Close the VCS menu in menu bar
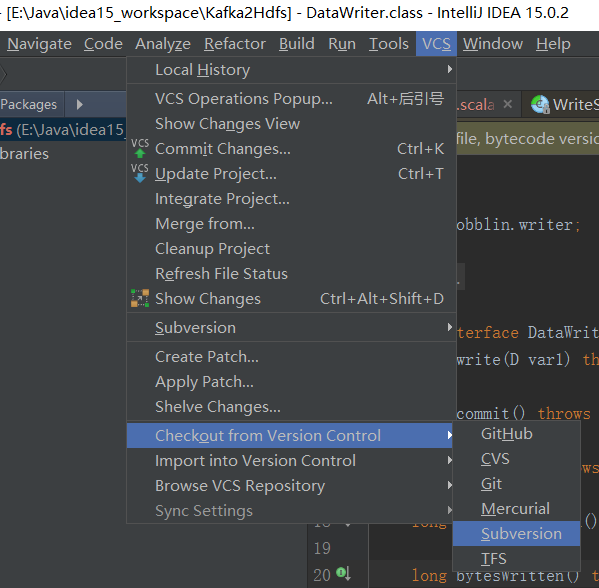The height and width of the screenshot is (588, 599). pos(436,44)
